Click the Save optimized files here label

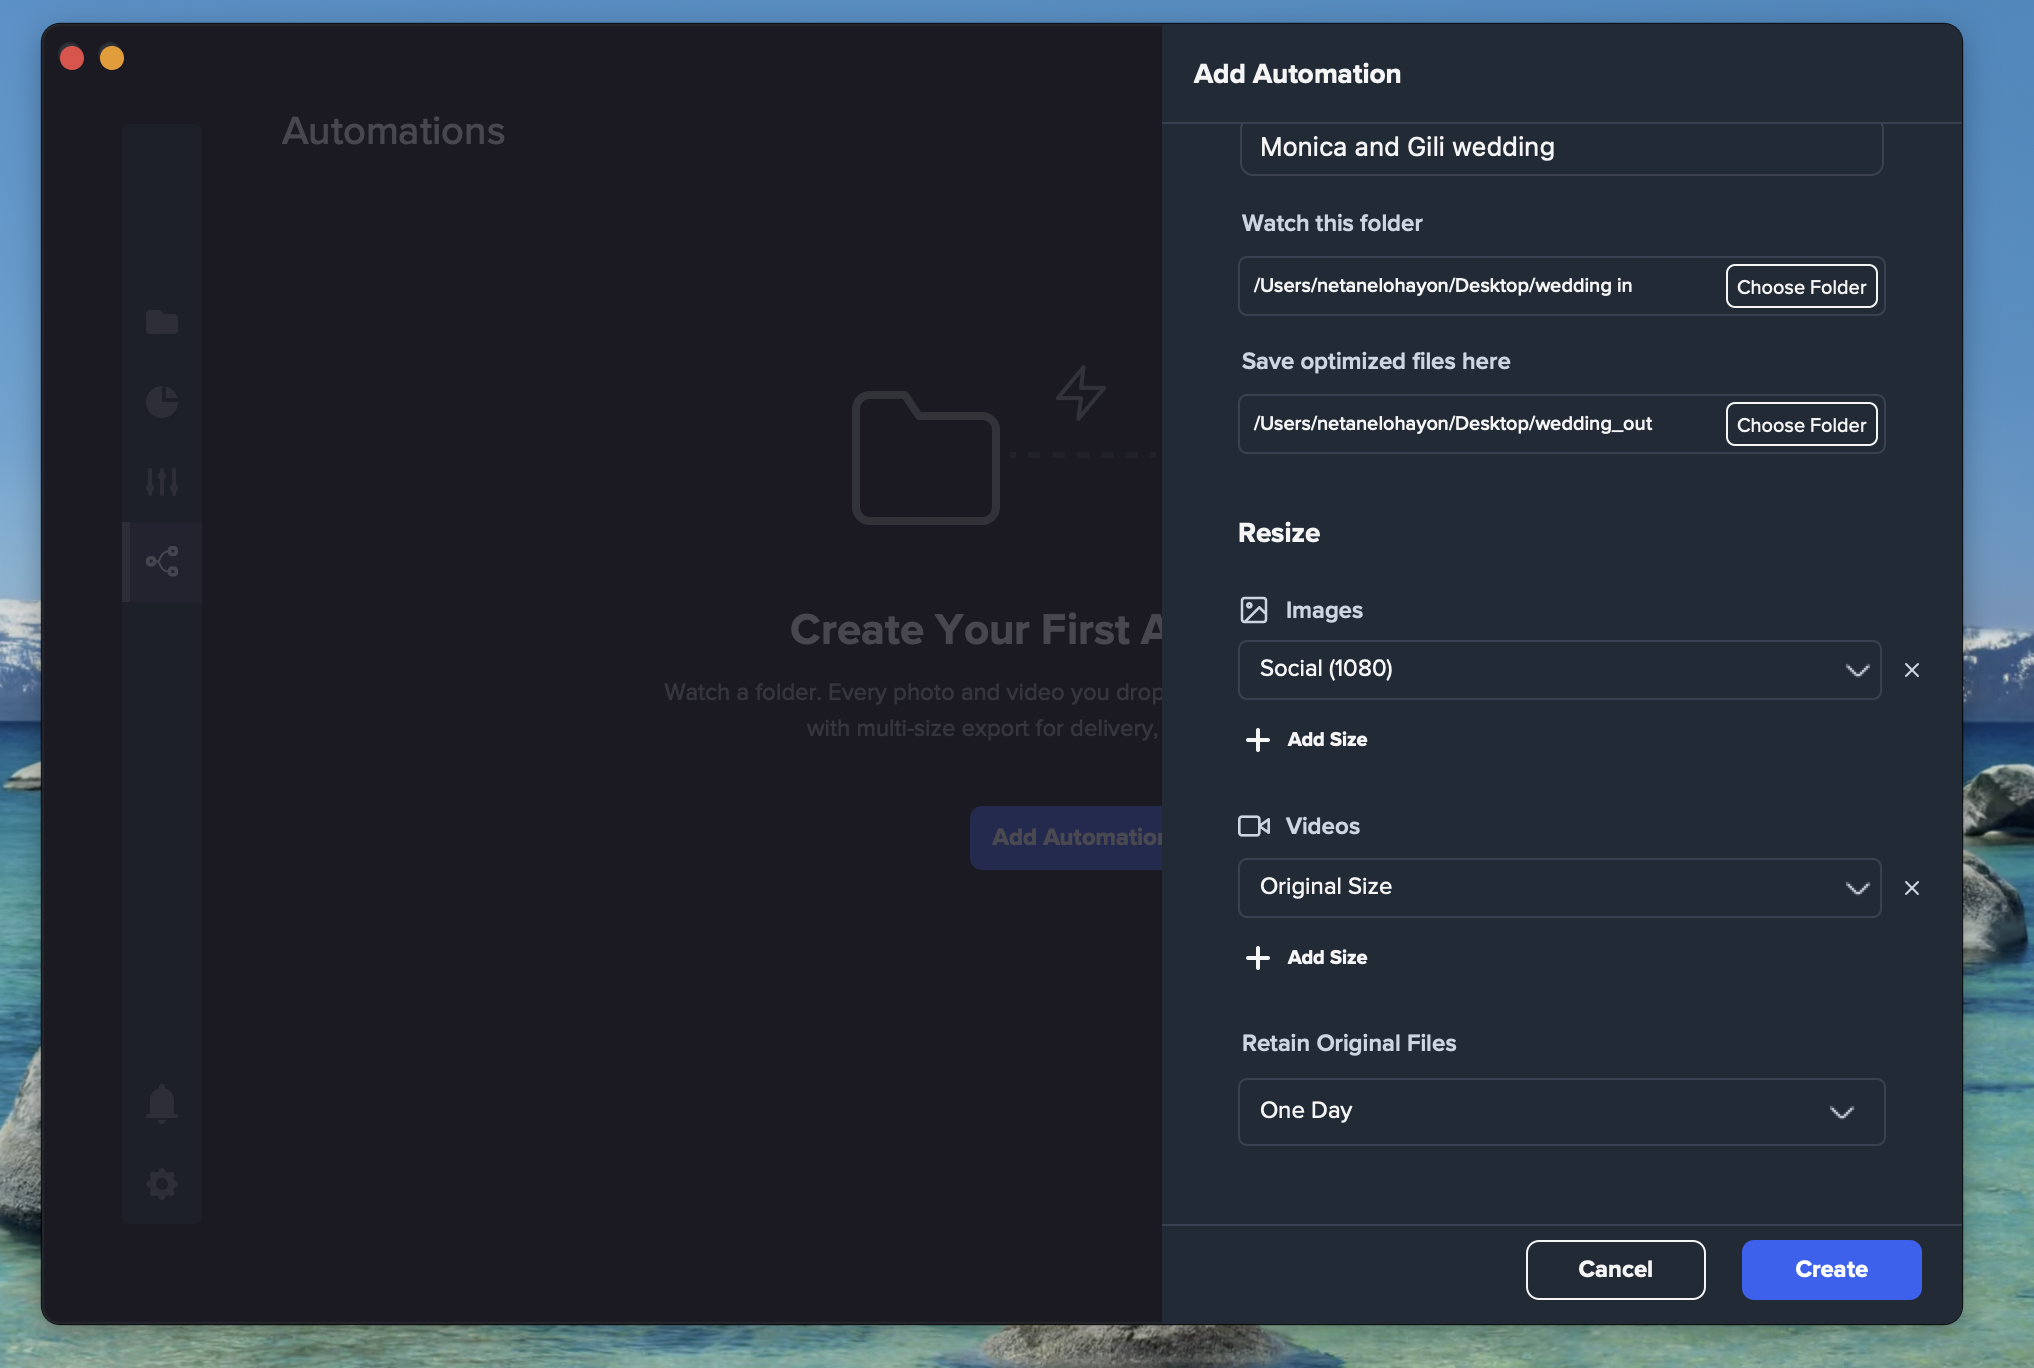tap(1376, 361)
